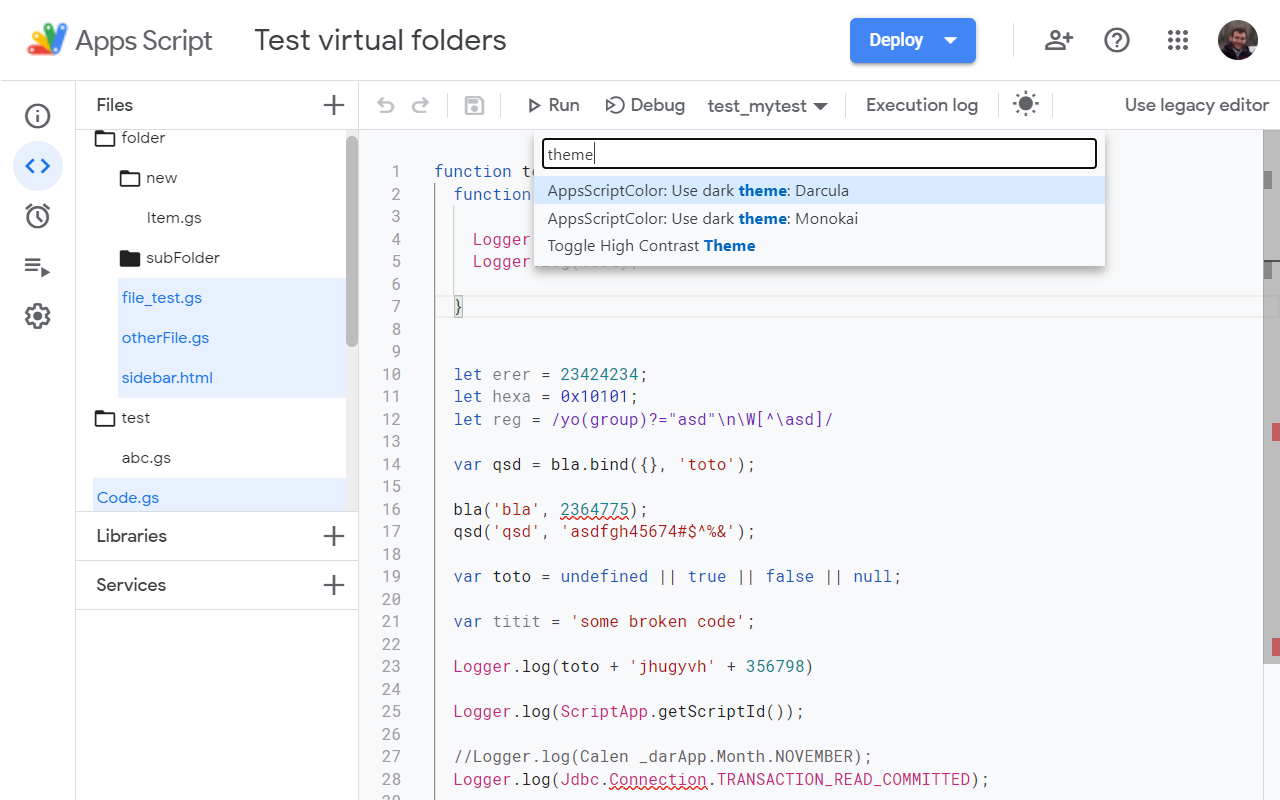The width and height of the screenshot is (1280, 800).
Task: Run the selected function
Action: [x=553, y=104]
